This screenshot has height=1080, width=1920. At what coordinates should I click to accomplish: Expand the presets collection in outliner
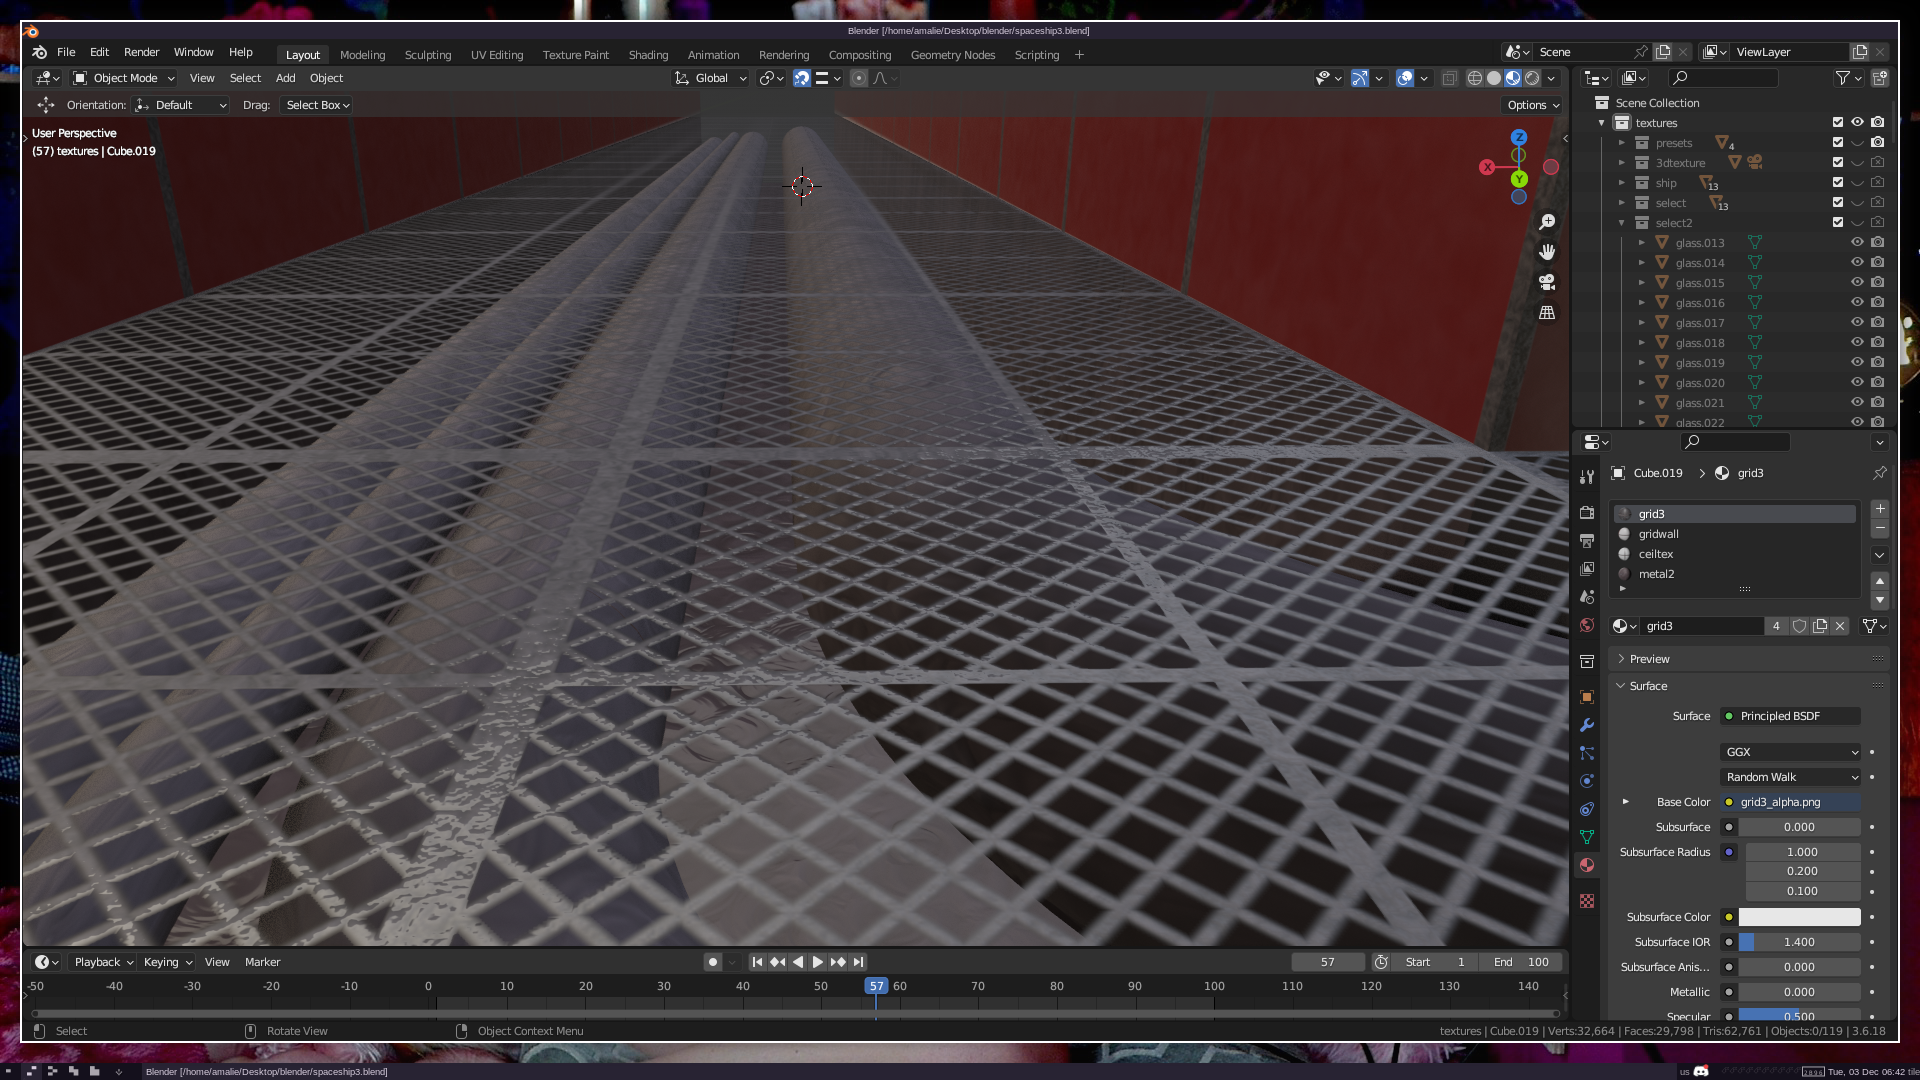tap(1622, 143)
